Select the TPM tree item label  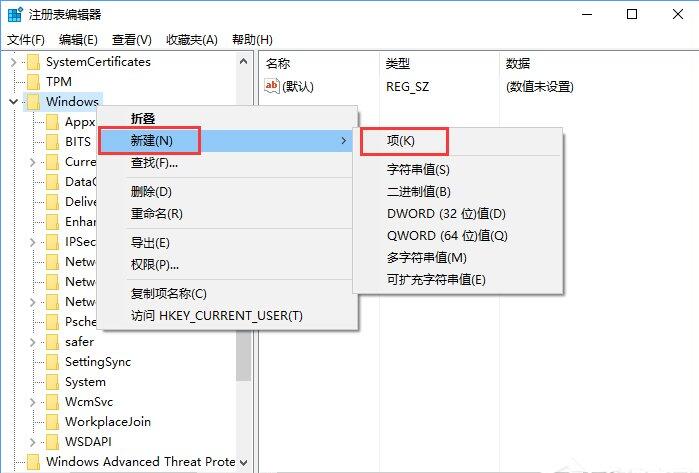(x=59, y=82)
